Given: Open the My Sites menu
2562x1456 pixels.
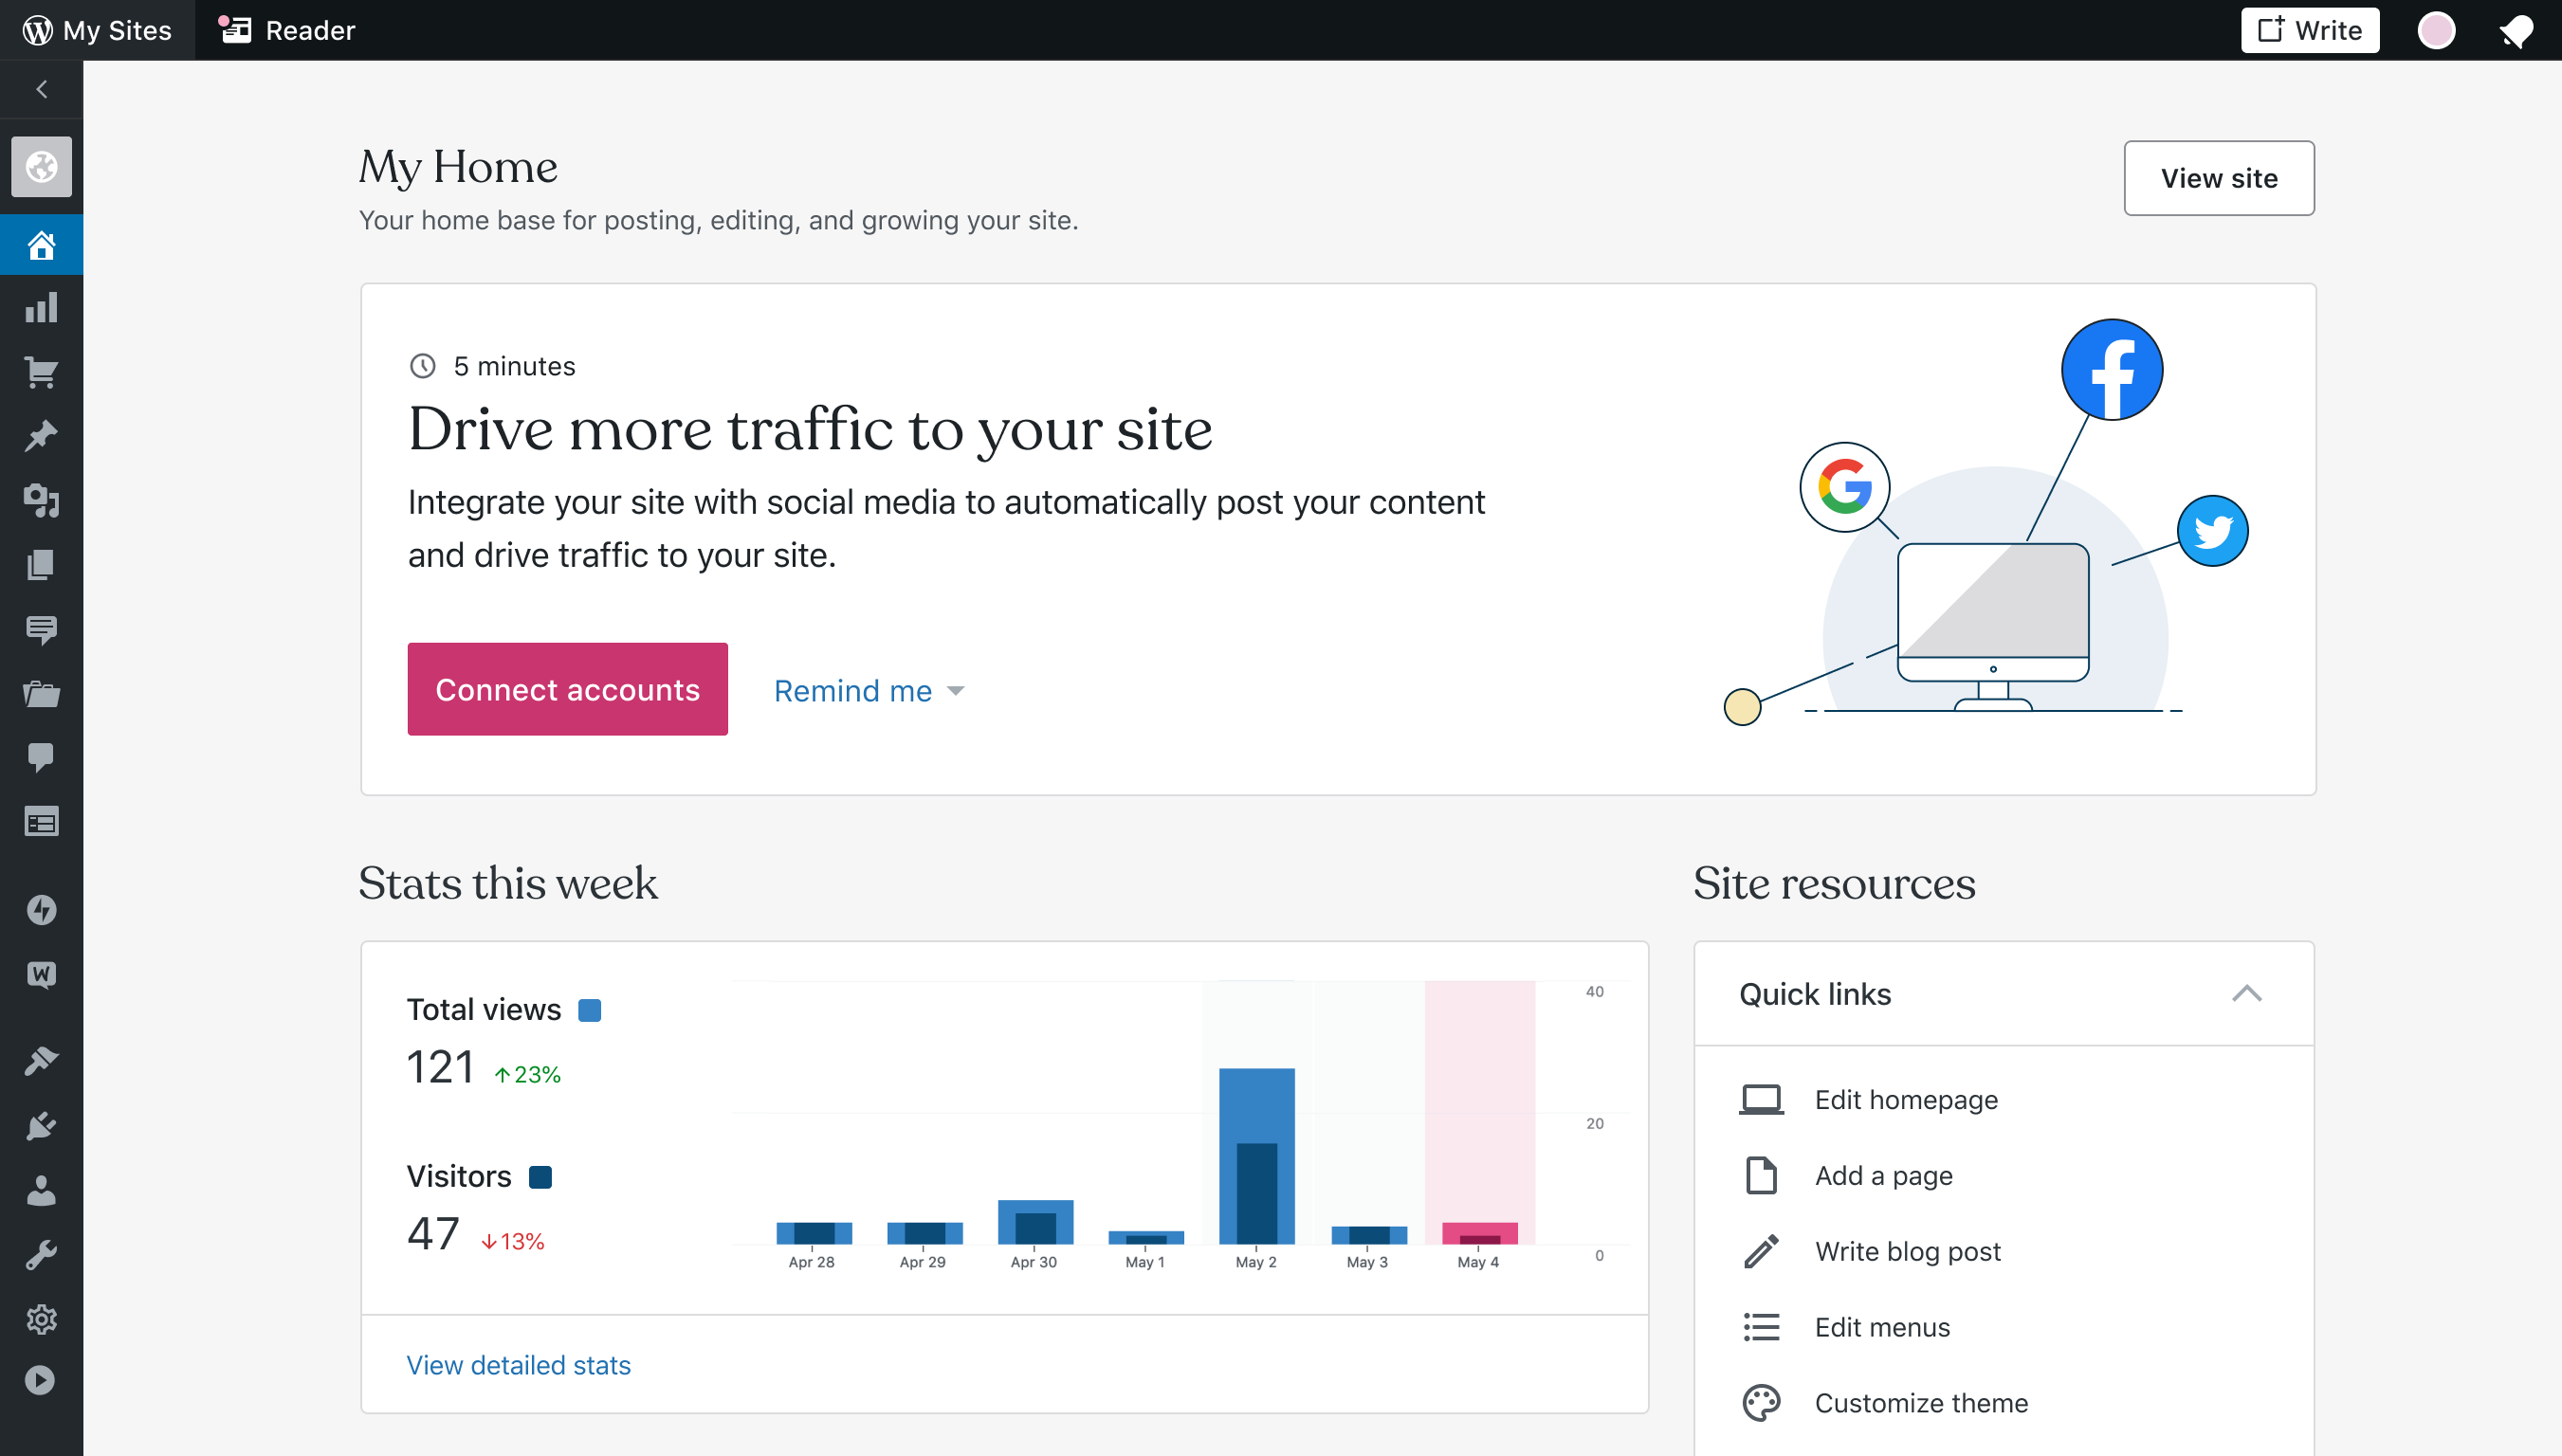Looking at the screenshot, I should [97, 30].
